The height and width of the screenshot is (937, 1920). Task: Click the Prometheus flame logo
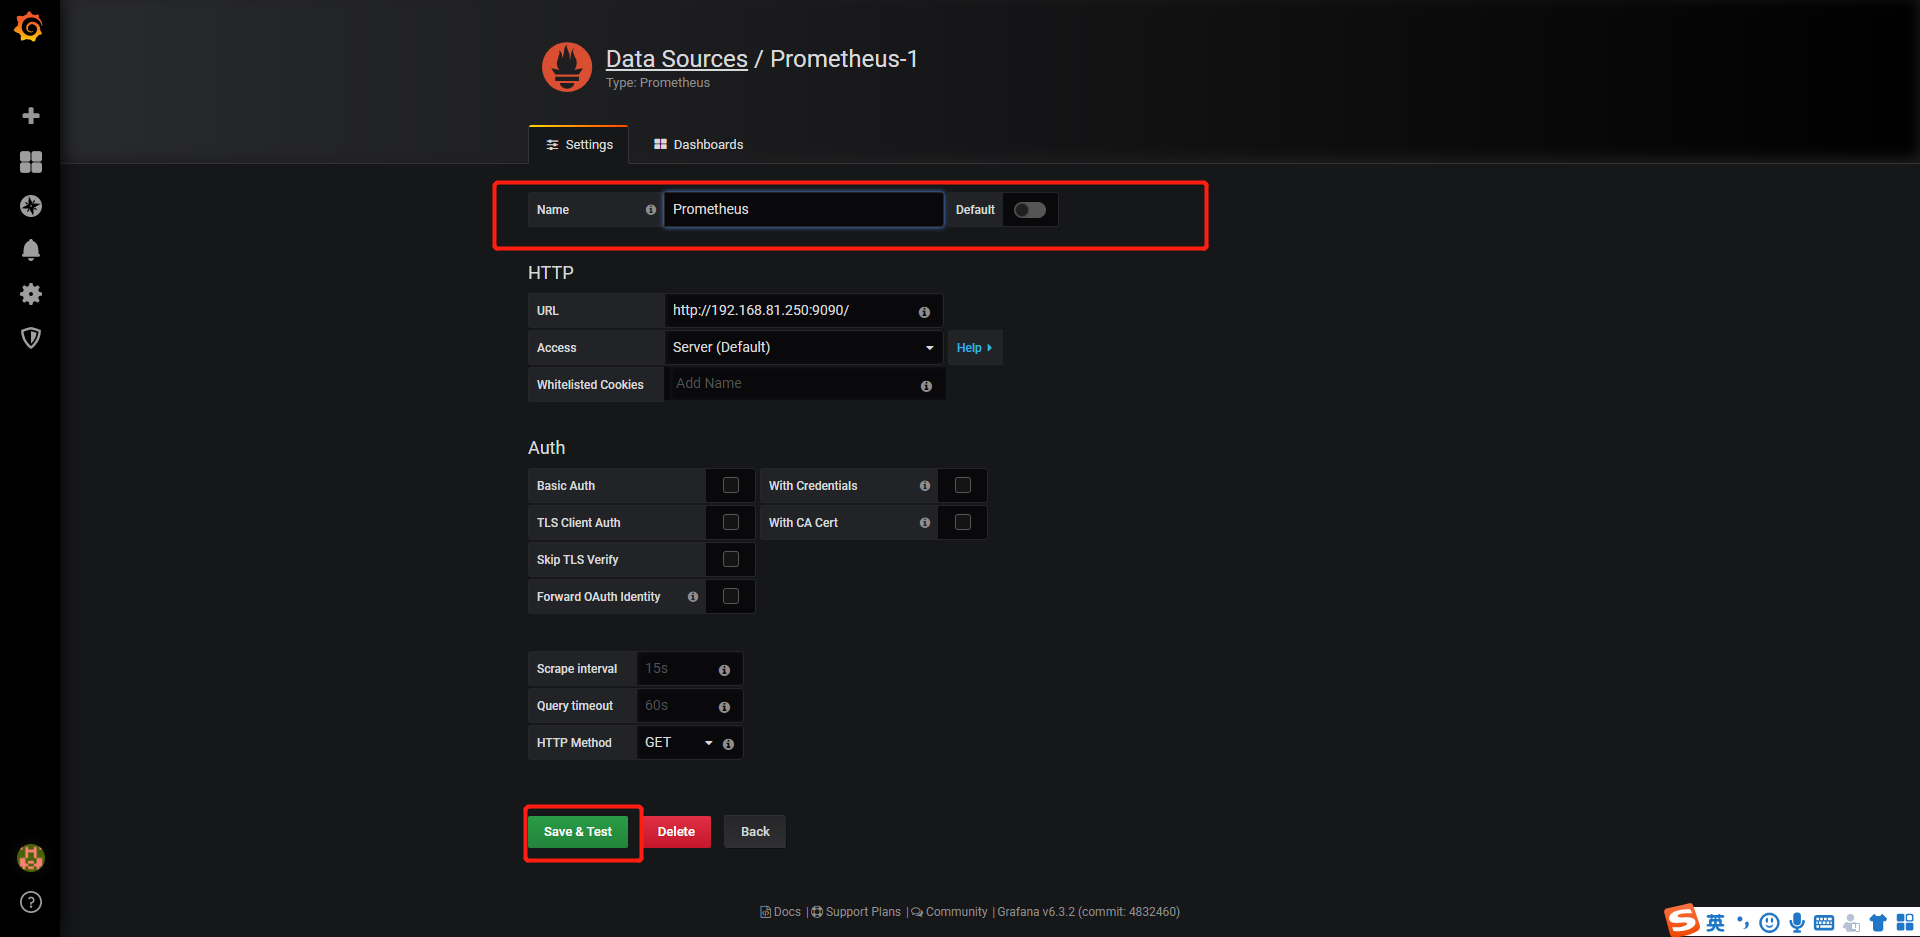(567, 67)
